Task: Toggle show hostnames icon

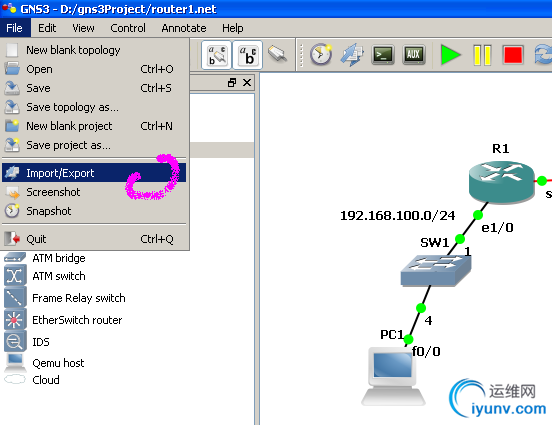Action: tap(247, 55)
